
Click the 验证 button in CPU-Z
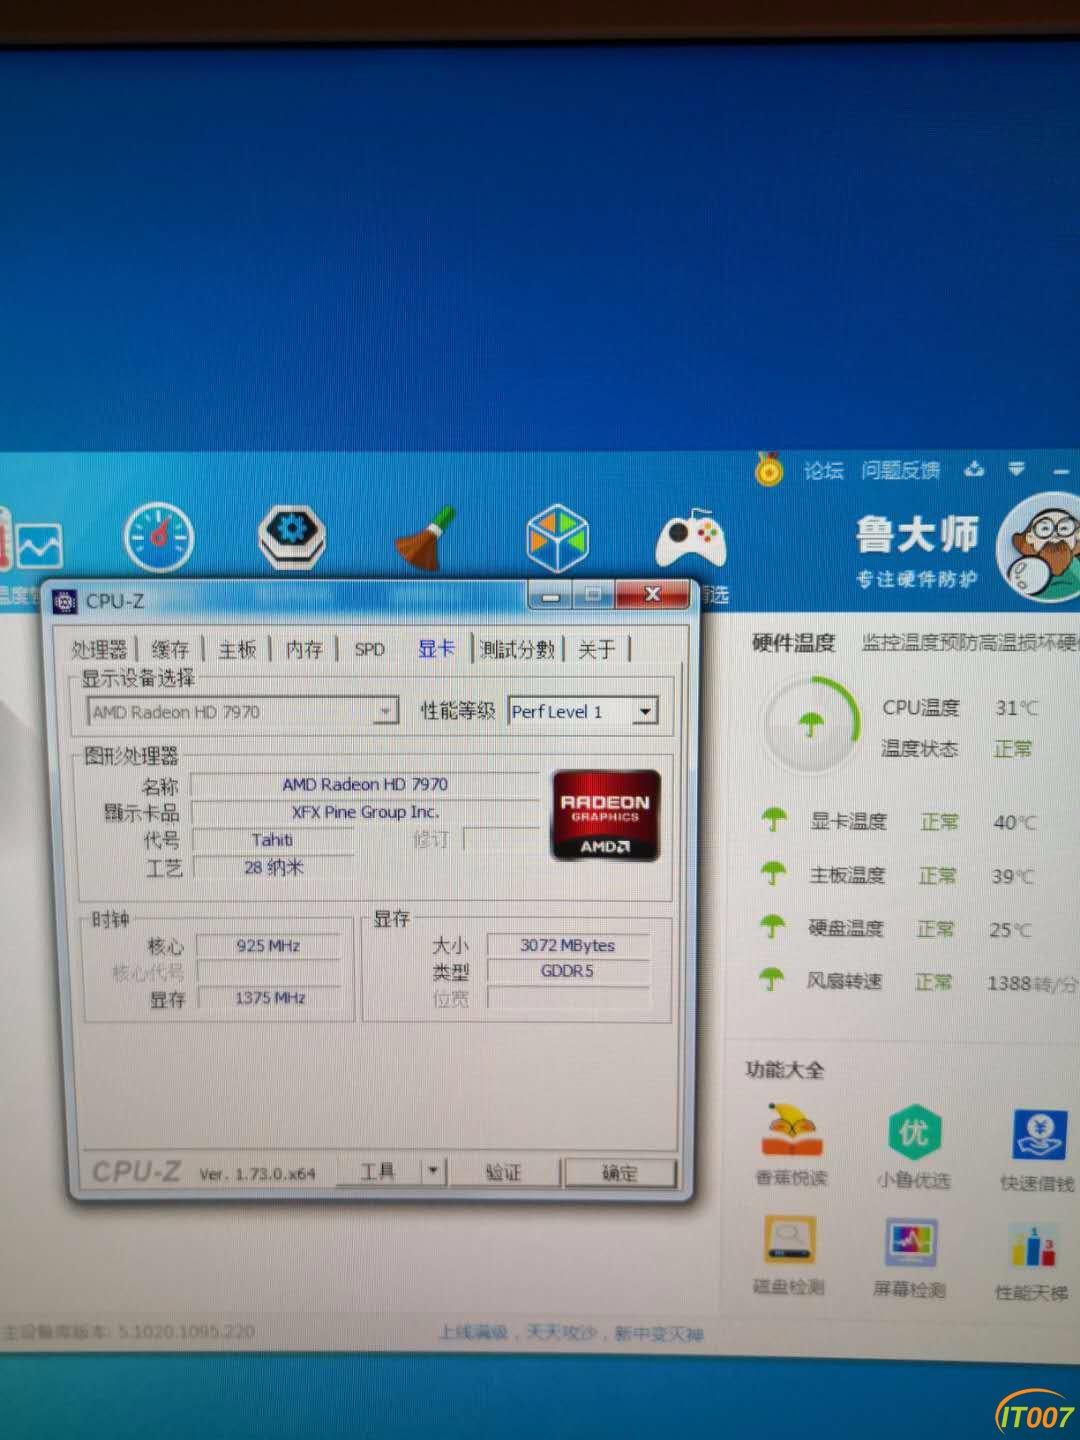click(503, 1172)
